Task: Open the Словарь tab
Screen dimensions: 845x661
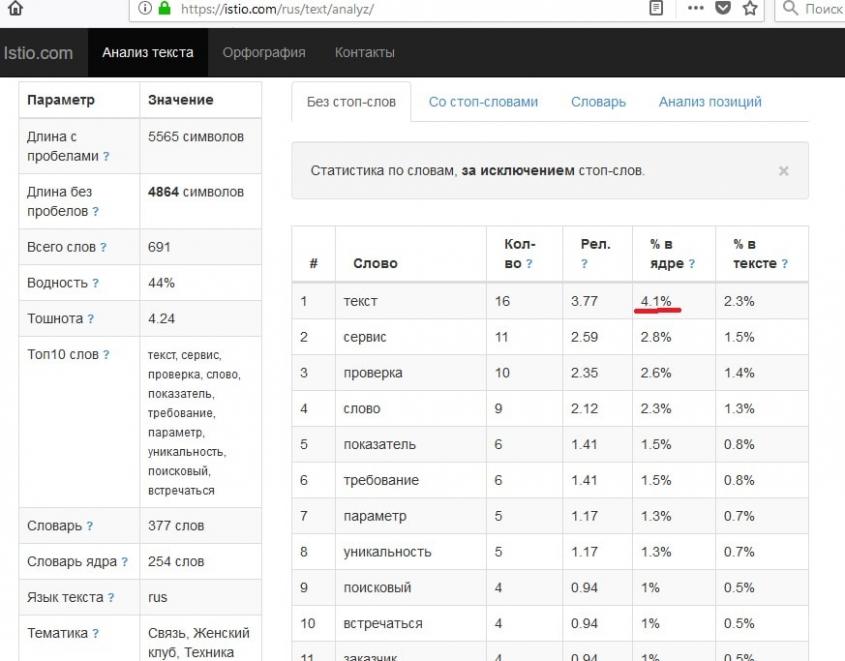Action: pyautogui.click(x=598, y=102)
